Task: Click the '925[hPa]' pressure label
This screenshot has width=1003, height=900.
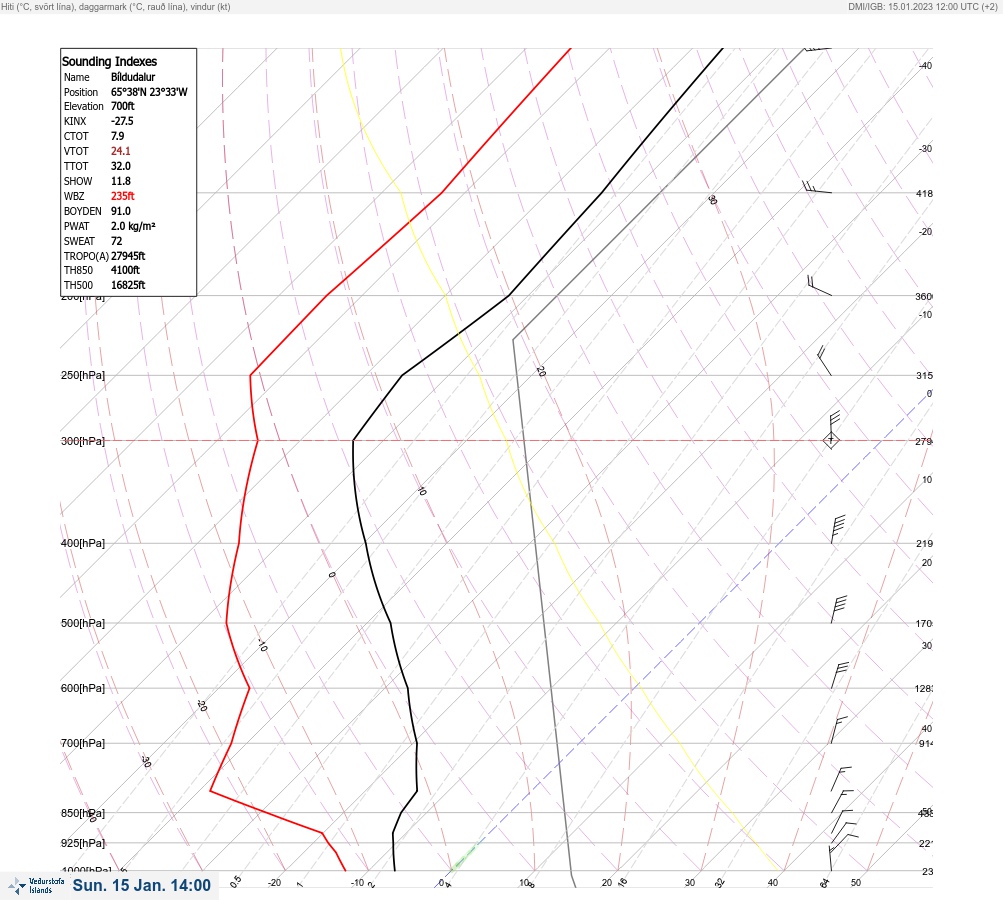Action: (83, 843)
